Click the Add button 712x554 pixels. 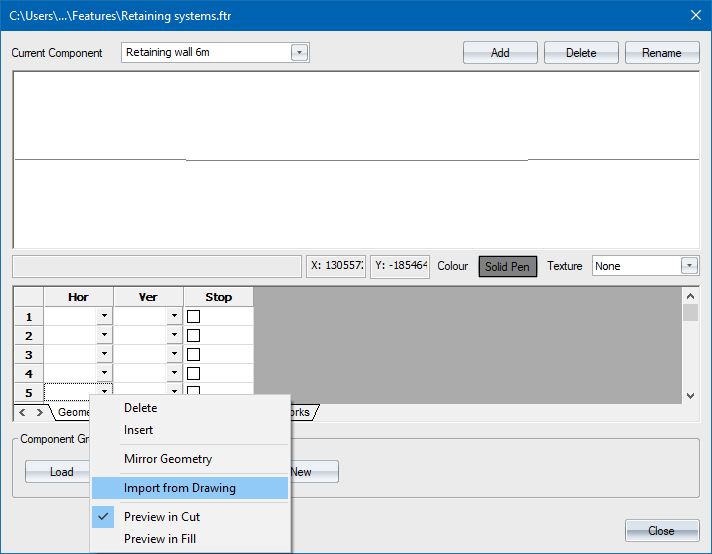[500, 53]
